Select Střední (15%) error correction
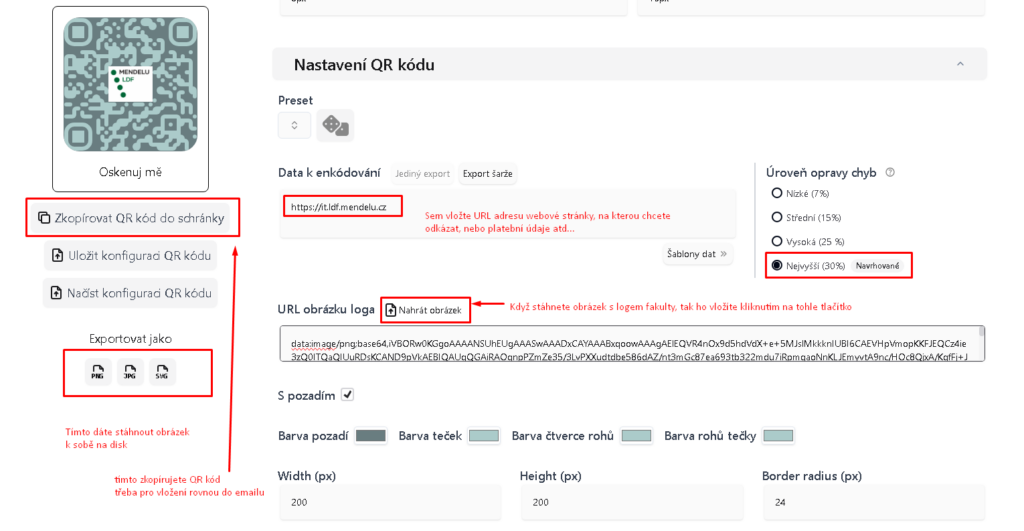Screen dimensions: 1024x531 point(776,217)
